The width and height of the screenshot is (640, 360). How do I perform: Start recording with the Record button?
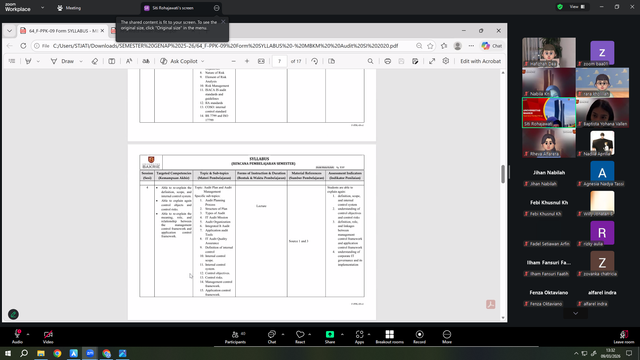point(419,337)
